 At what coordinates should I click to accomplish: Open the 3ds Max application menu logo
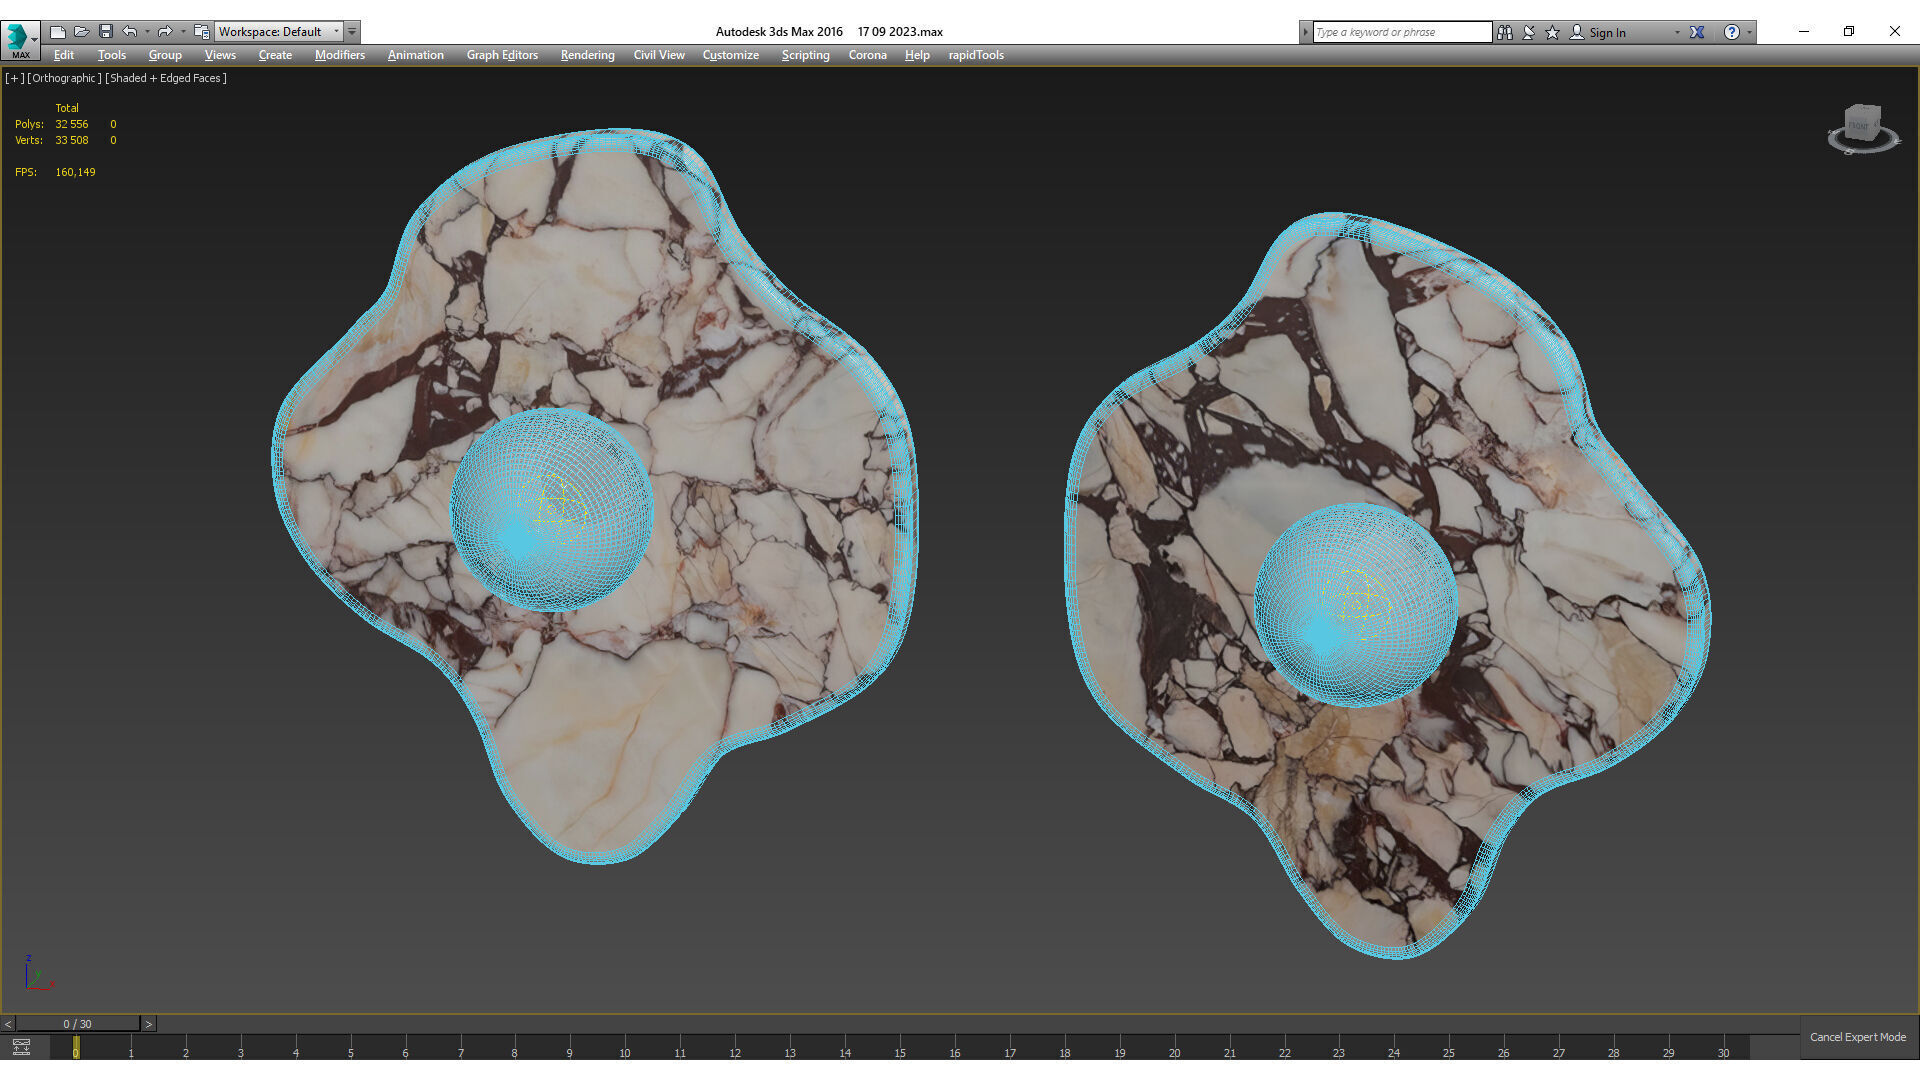pos(18,39)
